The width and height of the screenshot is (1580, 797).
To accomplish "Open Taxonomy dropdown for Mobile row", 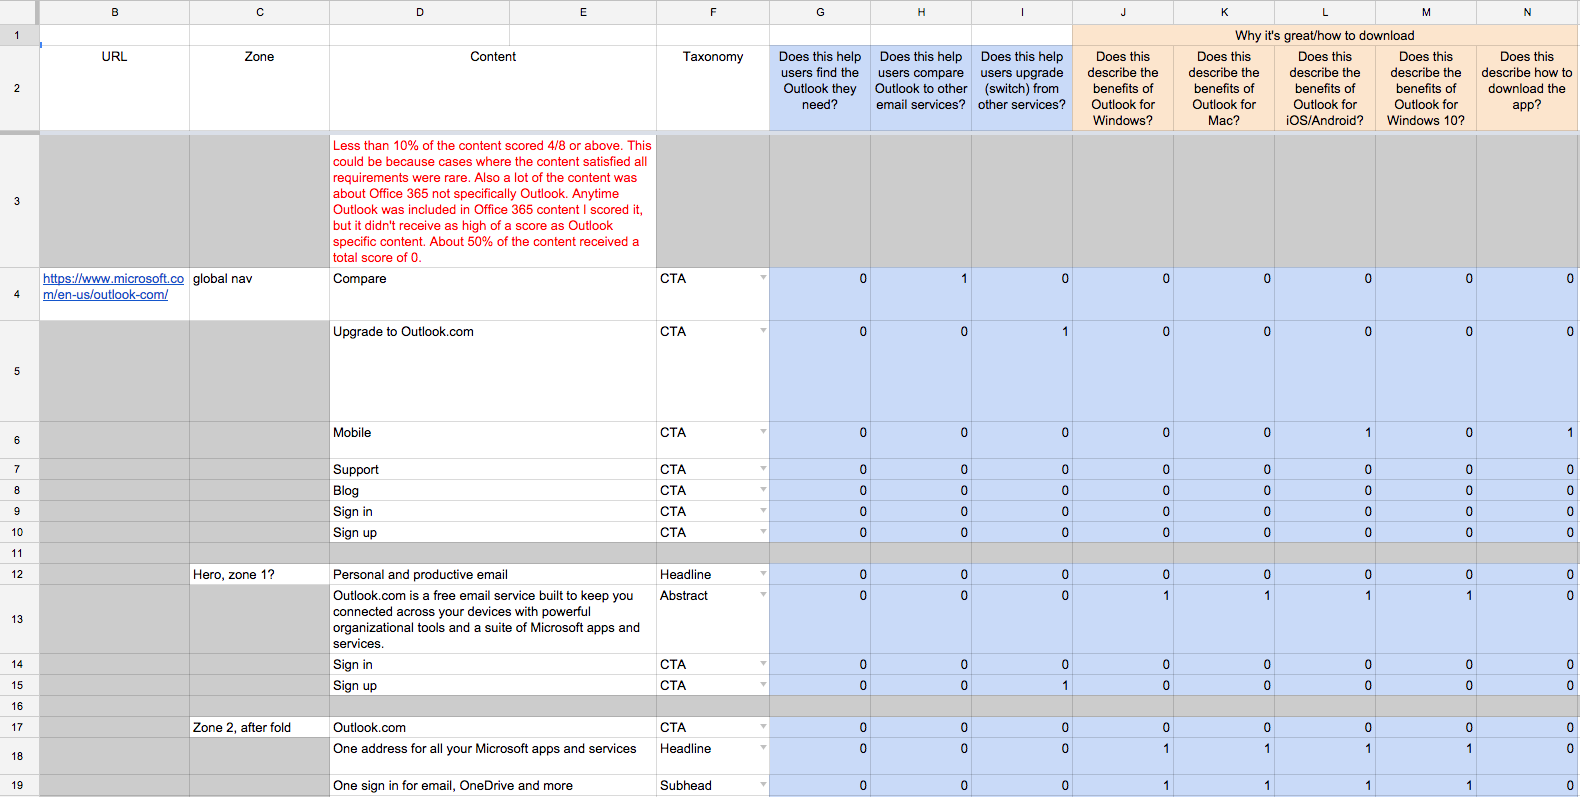I will [x=763, y=432].
